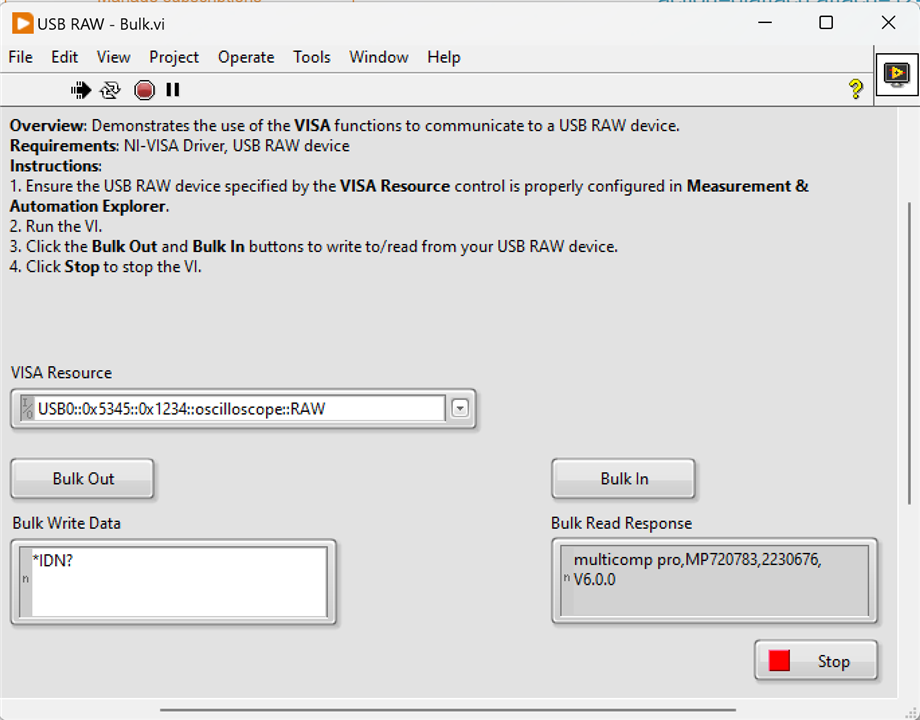Image resolution: width=920 pixels, height=720 pixels.
Task: Expand the VISA Resource dropdown arrow
Action: 460,408
